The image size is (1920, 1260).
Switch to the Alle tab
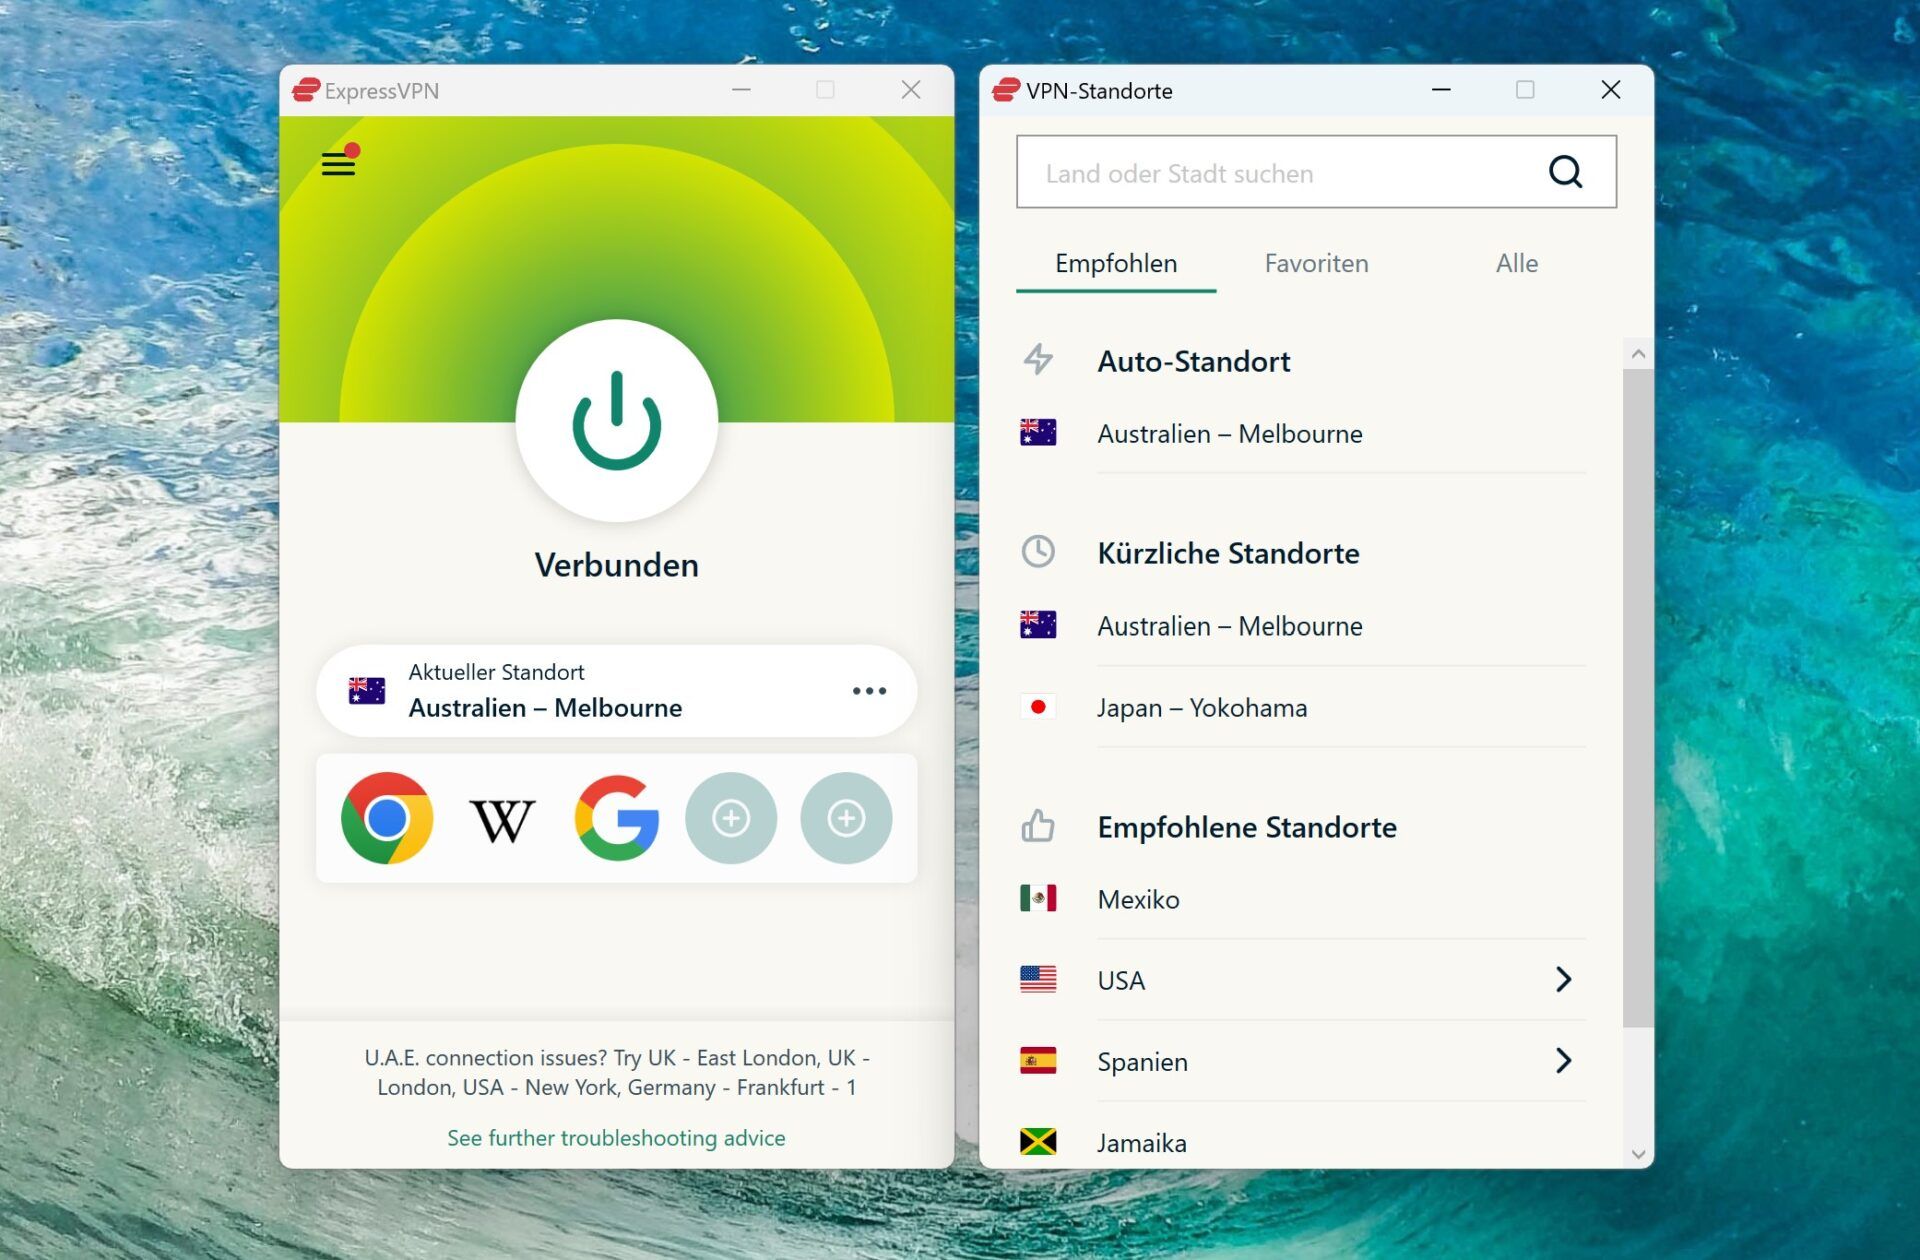pyautogui.click(x=1517, y=264)
